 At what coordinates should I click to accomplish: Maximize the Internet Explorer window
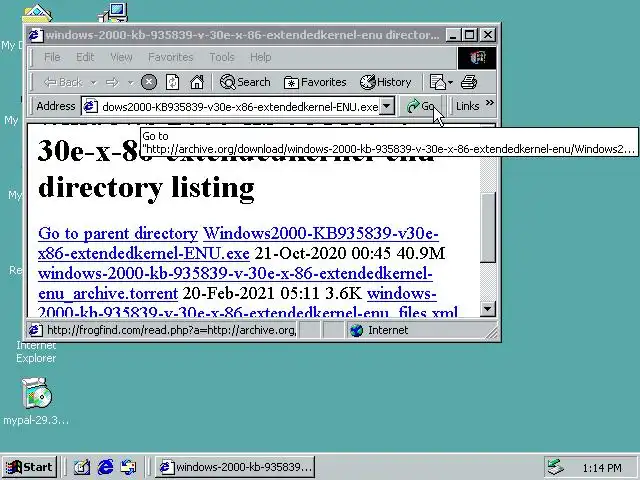[469, 35]
